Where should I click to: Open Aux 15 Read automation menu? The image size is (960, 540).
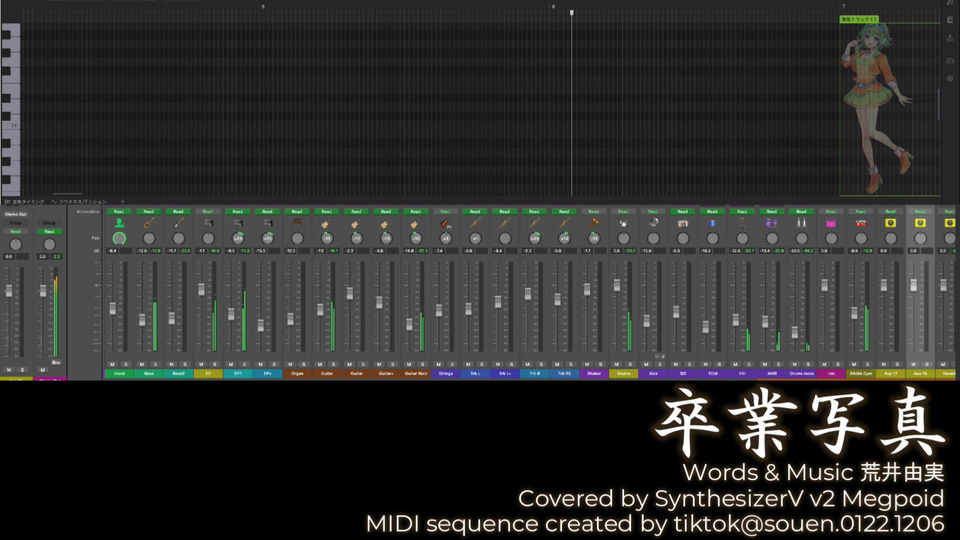(920, 211)
